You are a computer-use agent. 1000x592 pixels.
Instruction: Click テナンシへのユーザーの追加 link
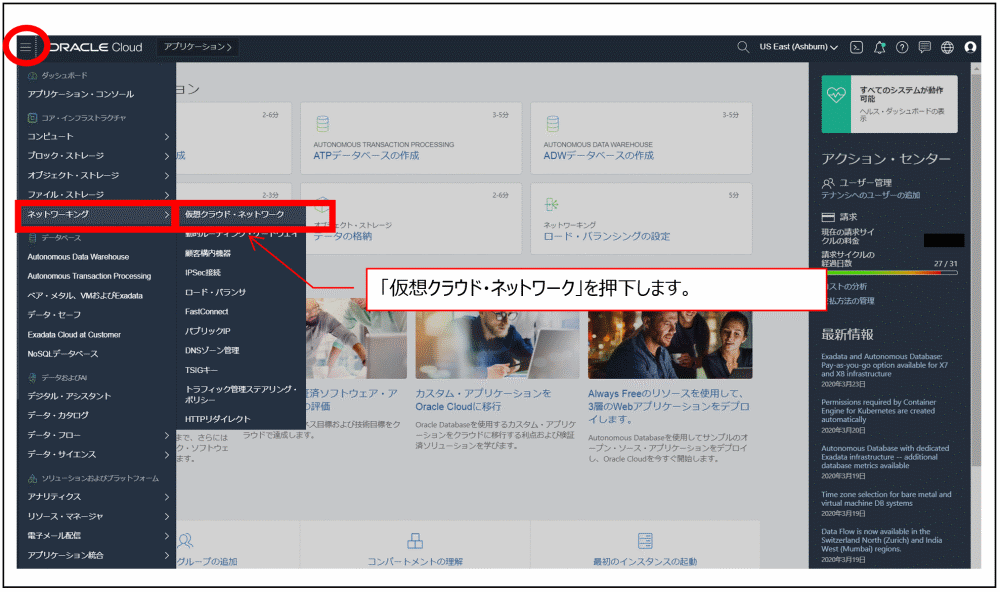871,195
